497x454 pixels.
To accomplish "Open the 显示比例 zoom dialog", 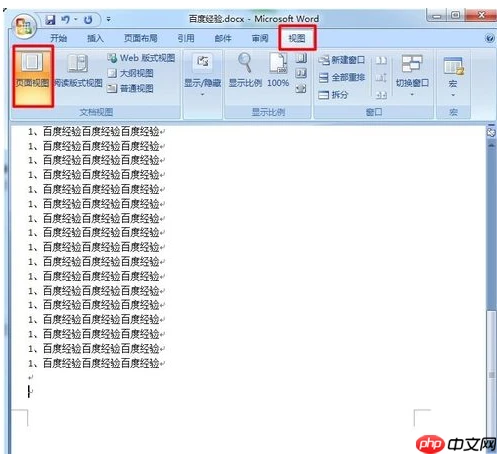I will click(x=245, y=70).
